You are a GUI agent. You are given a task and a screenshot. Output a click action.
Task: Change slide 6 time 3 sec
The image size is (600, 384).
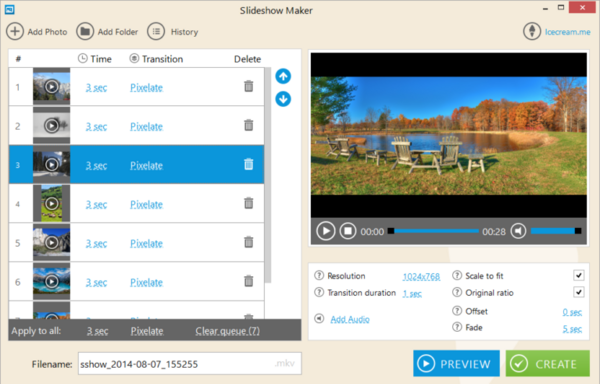coord(96,283)
